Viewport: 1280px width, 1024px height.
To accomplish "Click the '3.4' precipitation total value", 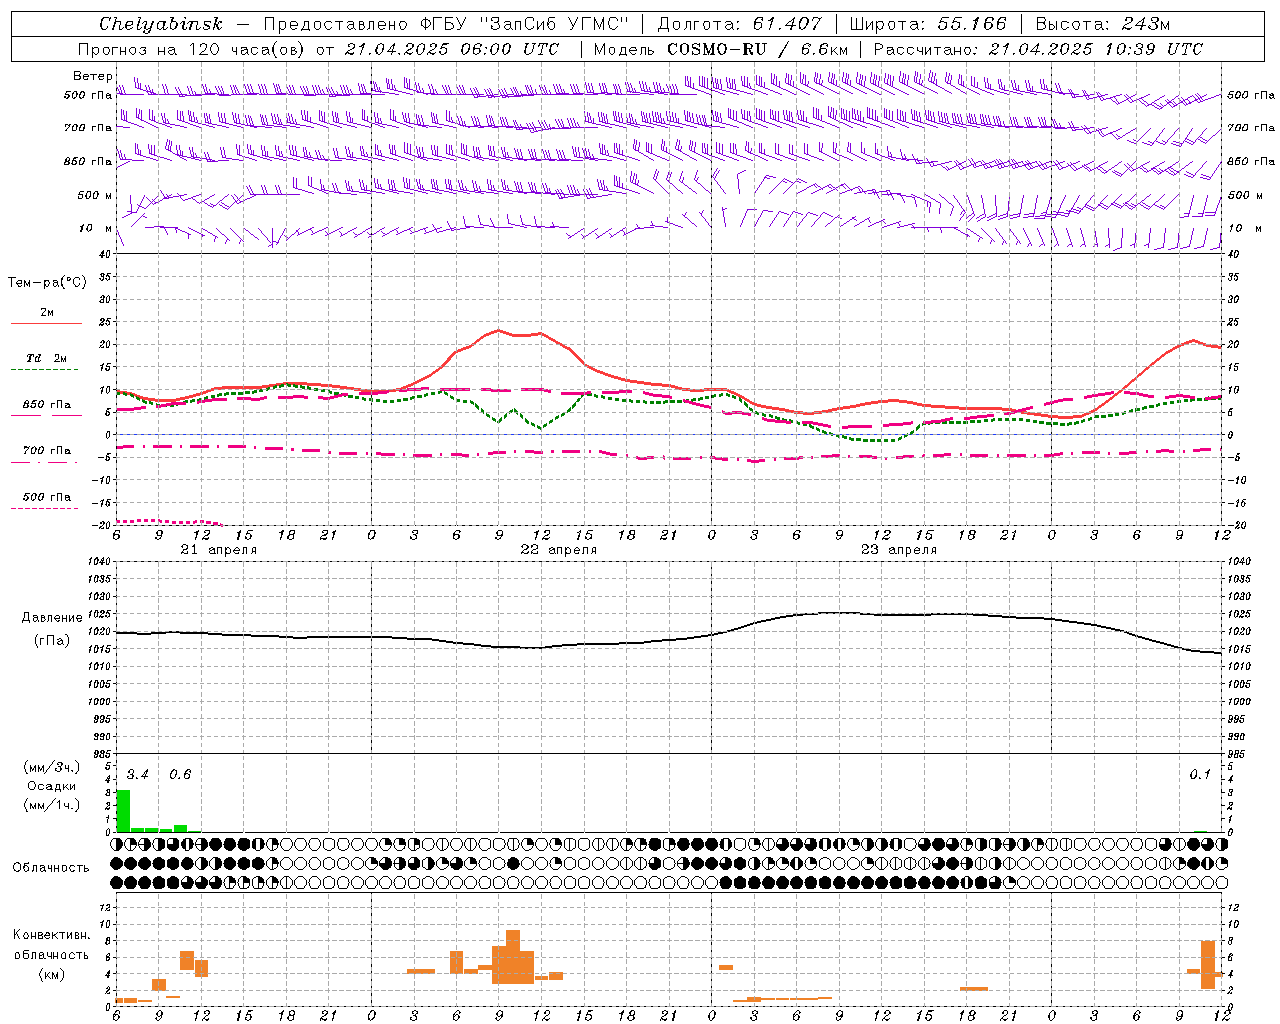I will tap(137, 775).
